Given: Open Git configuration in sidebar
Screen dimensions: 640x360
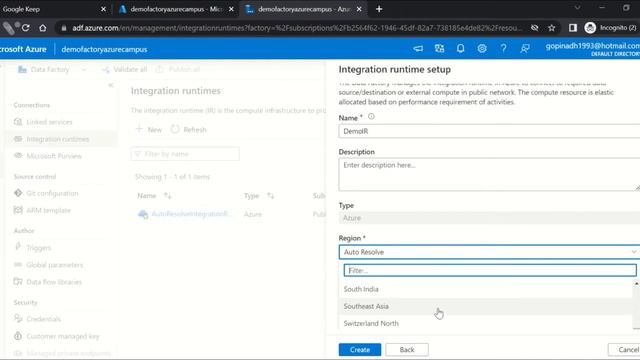Looking at the screenshot, I should point(52,193).
